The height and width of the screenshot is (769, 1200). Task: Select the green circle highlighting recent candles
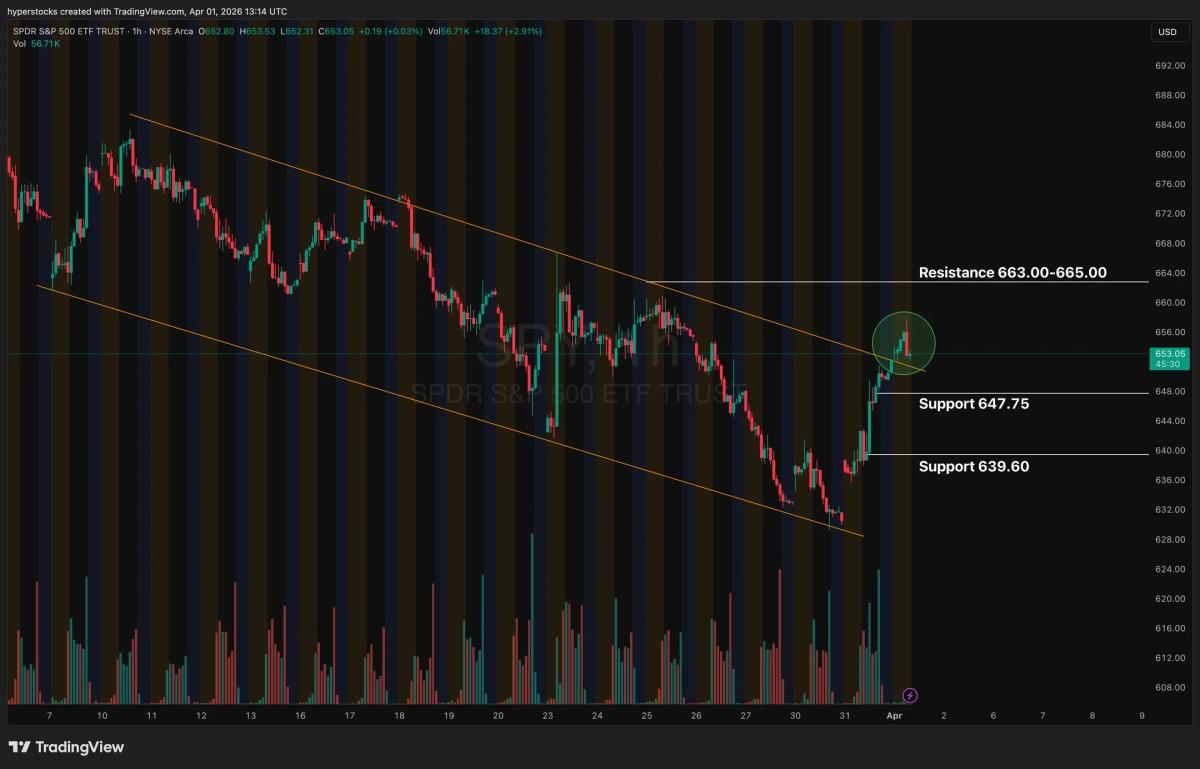(x=904, y=342)
